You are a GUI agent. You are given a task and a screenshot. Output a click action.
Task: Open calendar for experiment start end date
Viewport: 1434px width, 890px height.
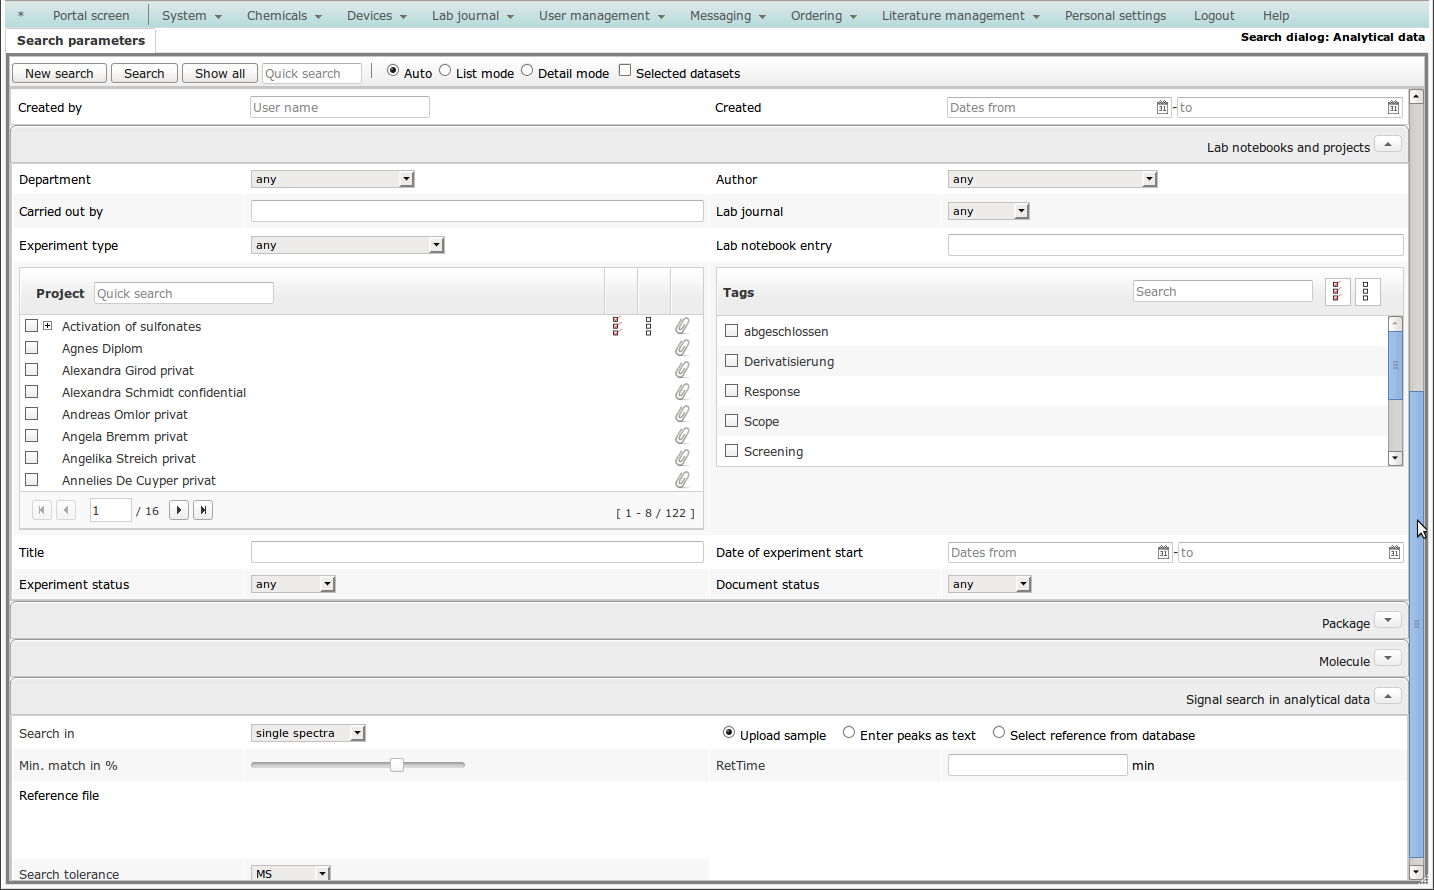pos(1394,553)
